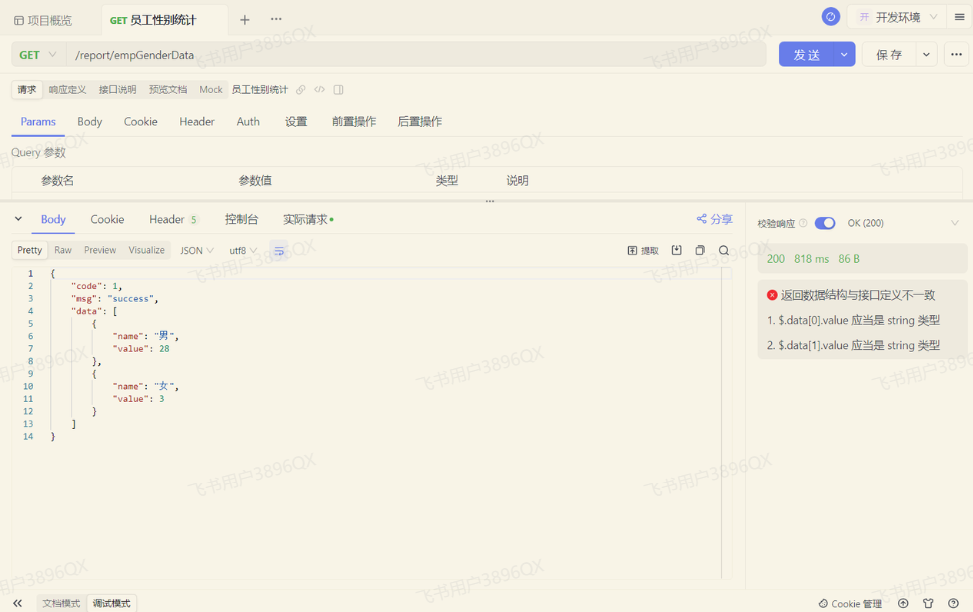This screenshot has width=973, height=612.
Task: Send the request with 发送 button
Action: pyautogui.click(x=806, y=55)
